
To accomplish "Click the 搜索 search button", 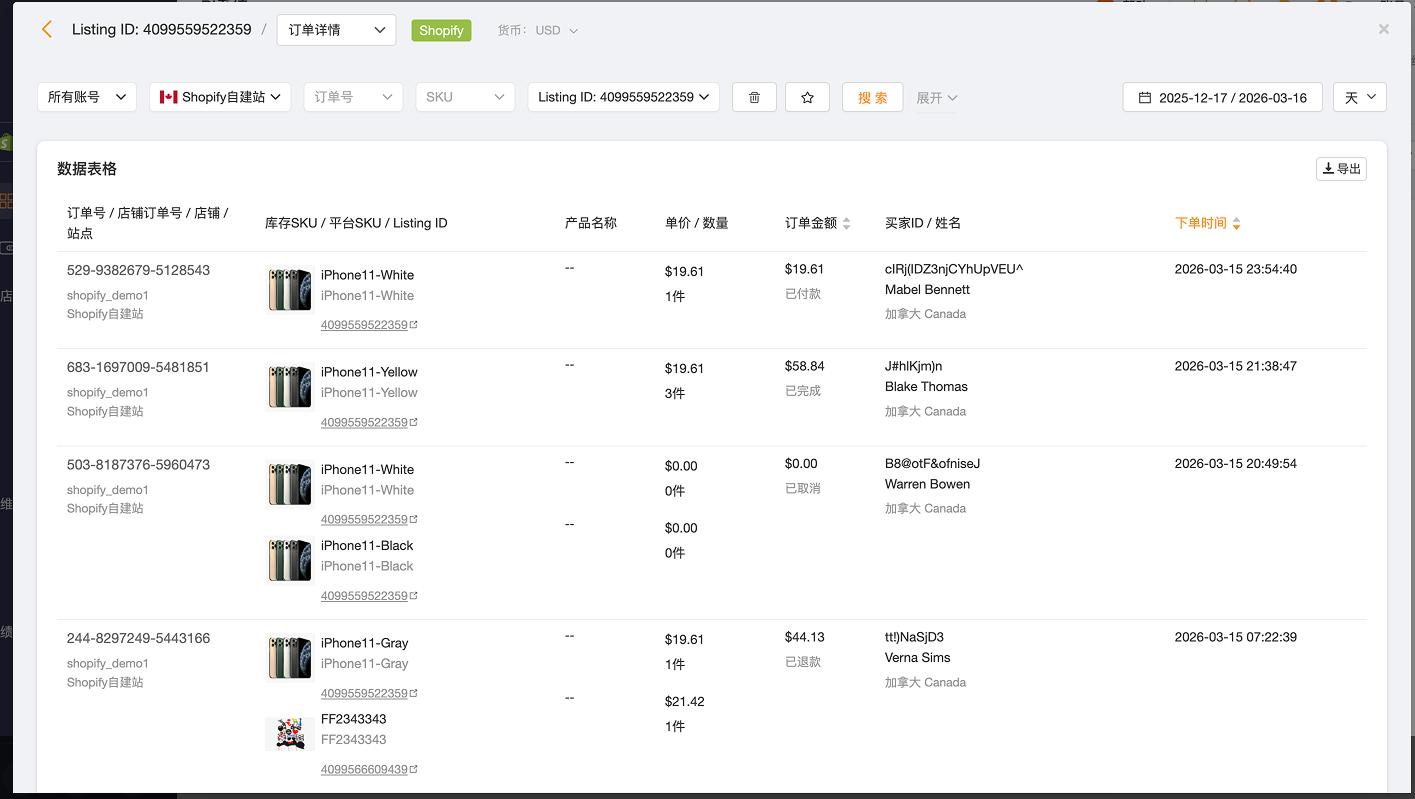I will pos(872,97).
